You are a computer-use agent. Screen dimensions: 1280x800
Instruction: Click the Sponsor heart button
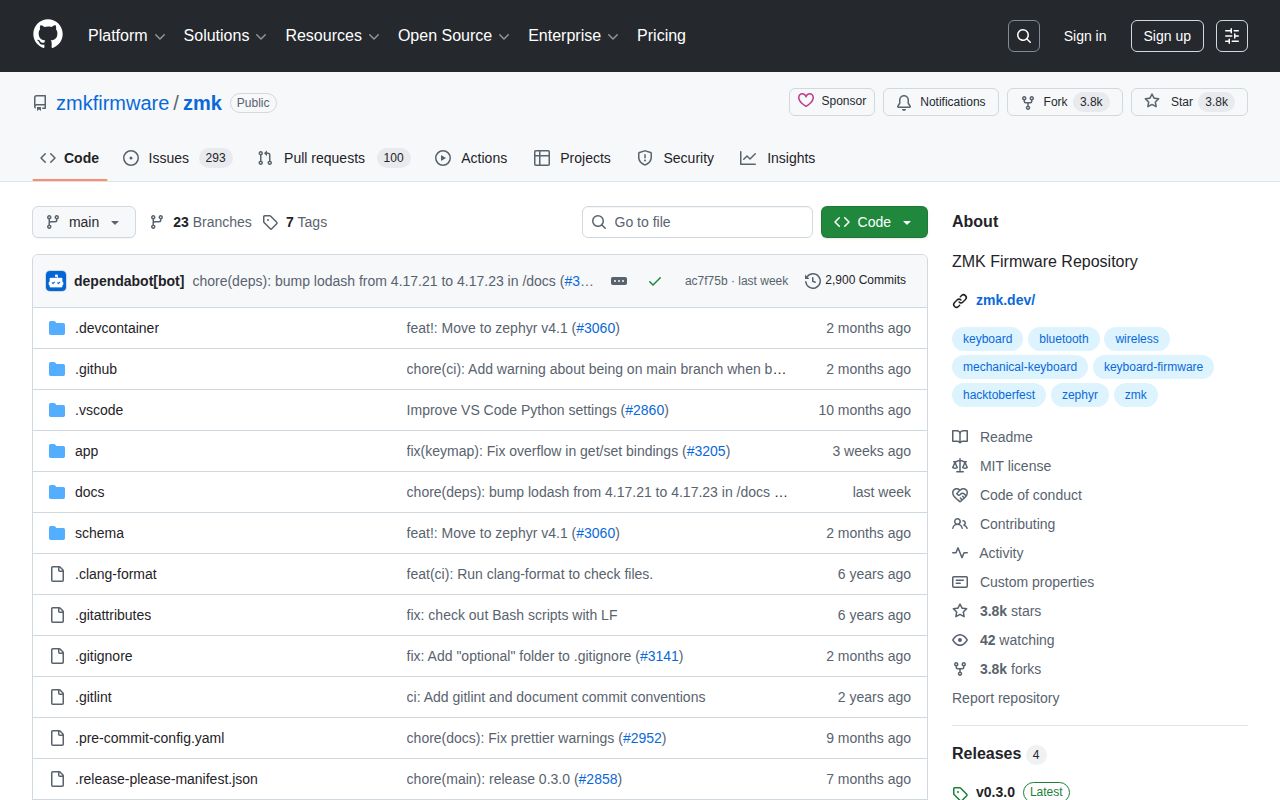click(832, 102)
